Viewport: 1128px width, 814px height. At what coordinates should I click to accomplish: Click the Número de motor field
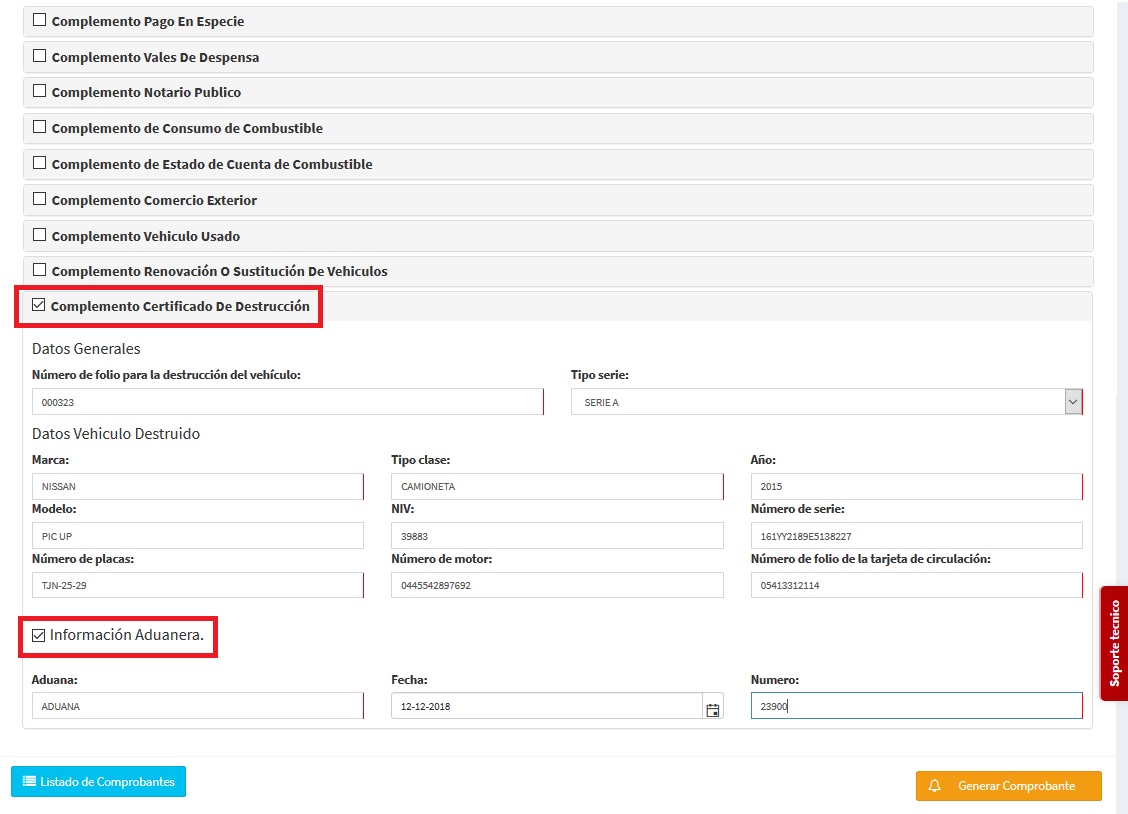556,585
